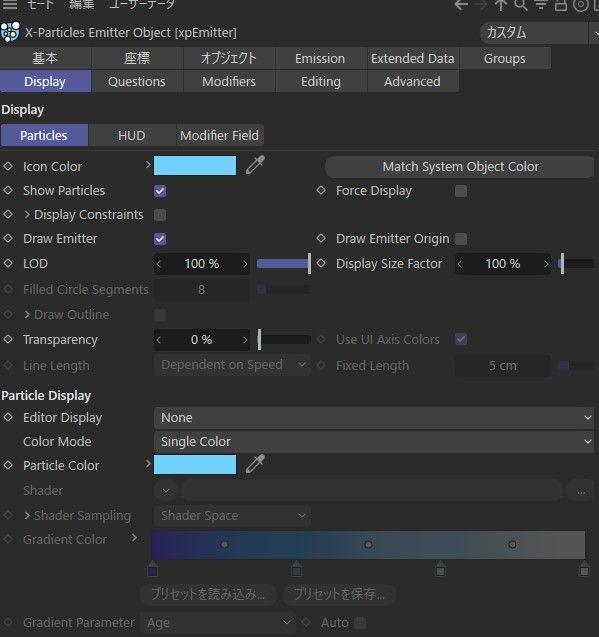Click the back arrow navigation icon

click(461, 5)
